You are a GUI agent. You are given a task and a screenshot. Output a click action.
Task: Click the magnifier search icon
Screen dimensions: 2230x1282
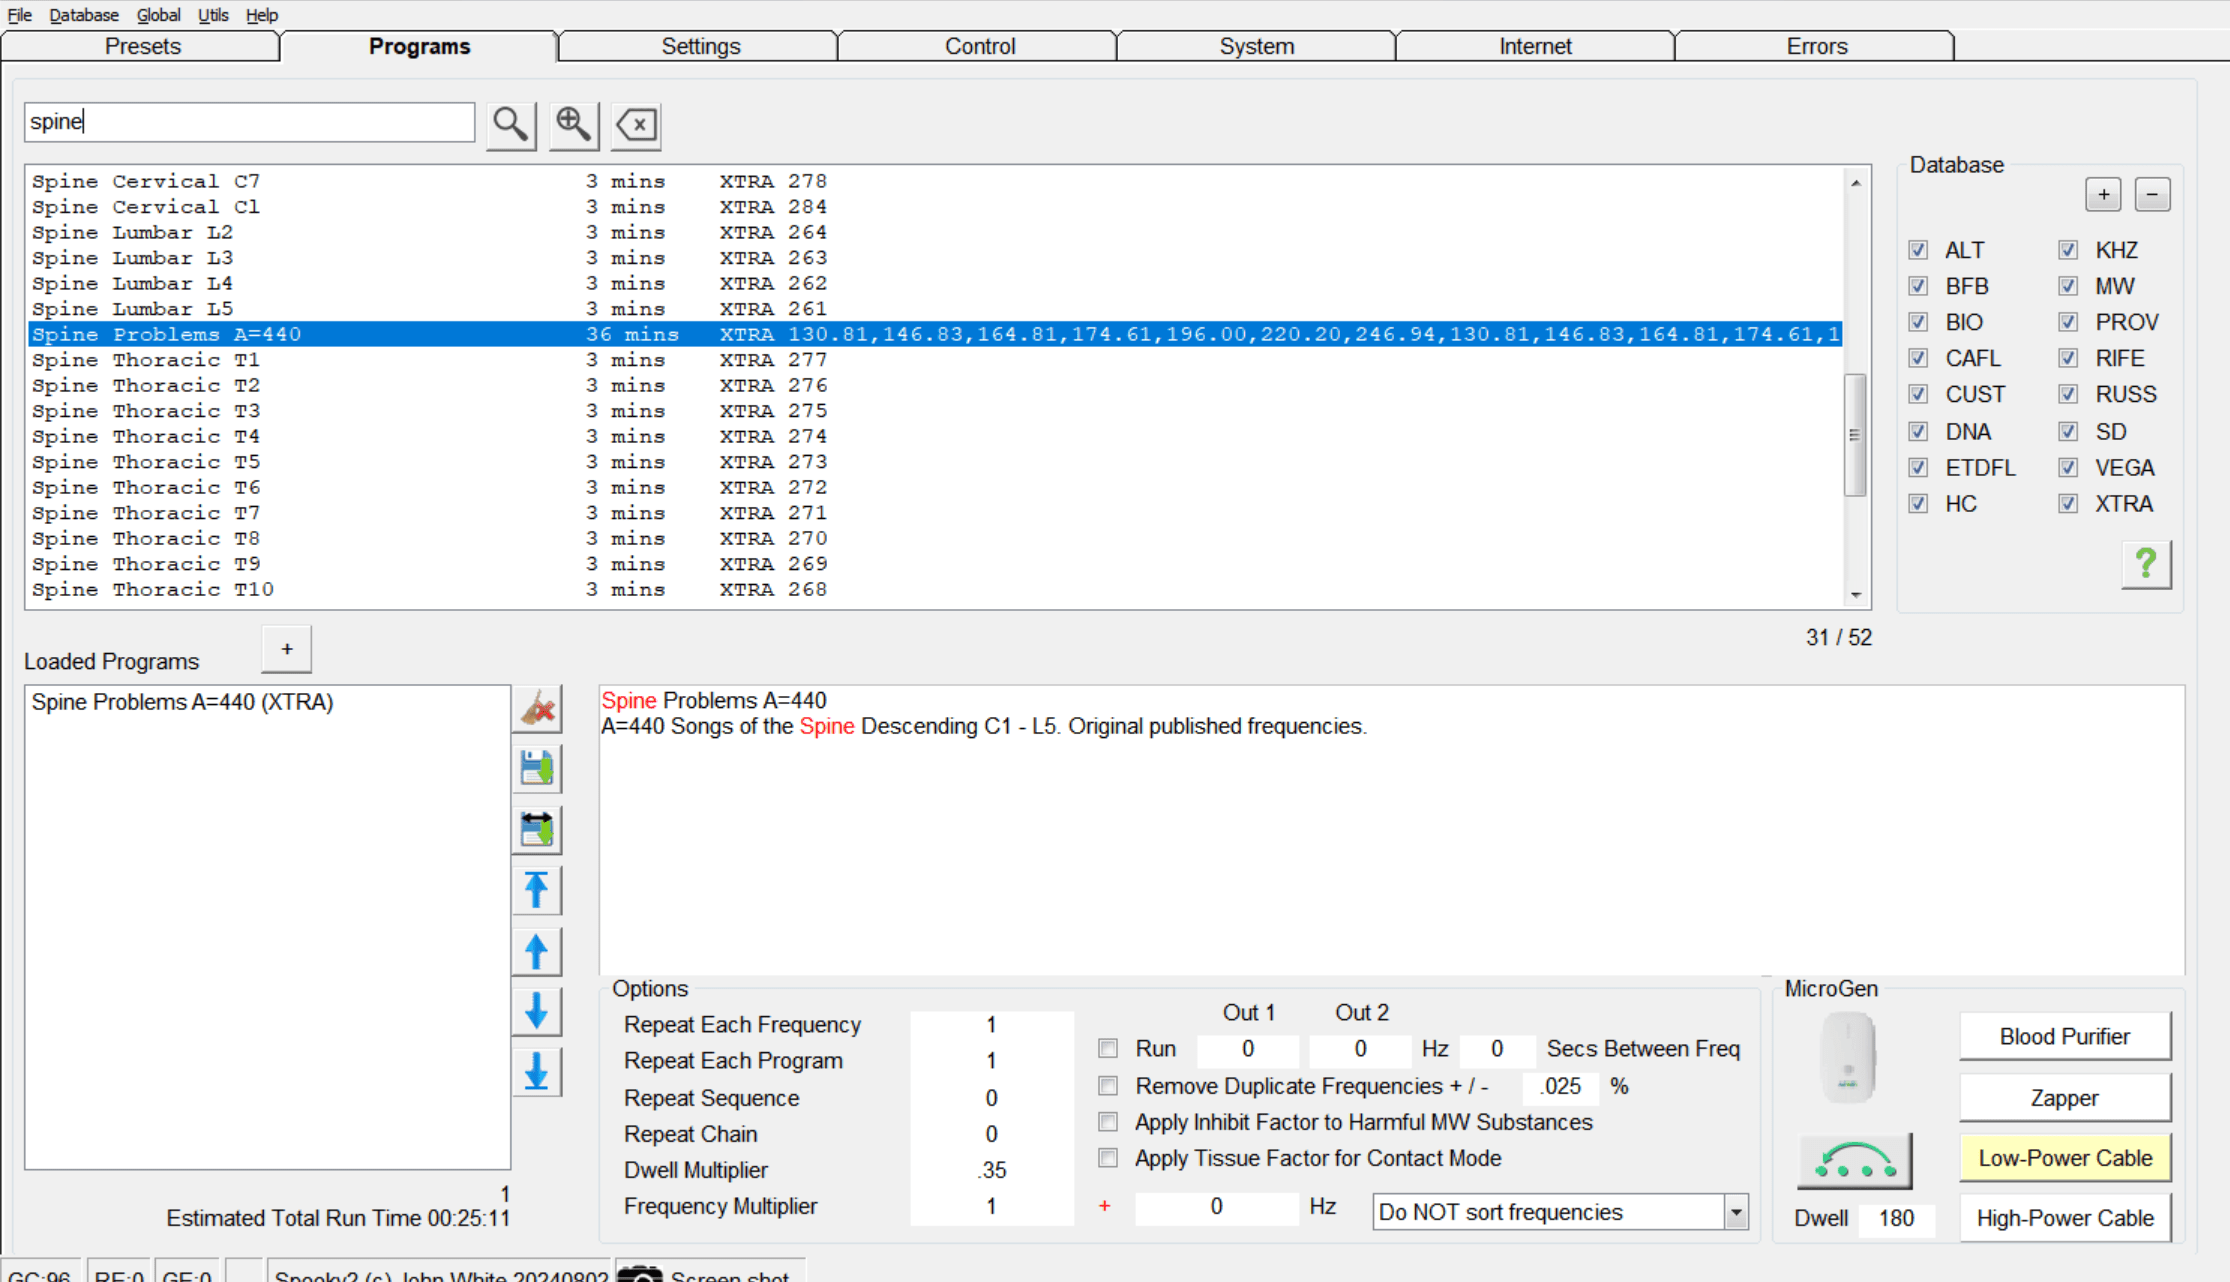511,125
